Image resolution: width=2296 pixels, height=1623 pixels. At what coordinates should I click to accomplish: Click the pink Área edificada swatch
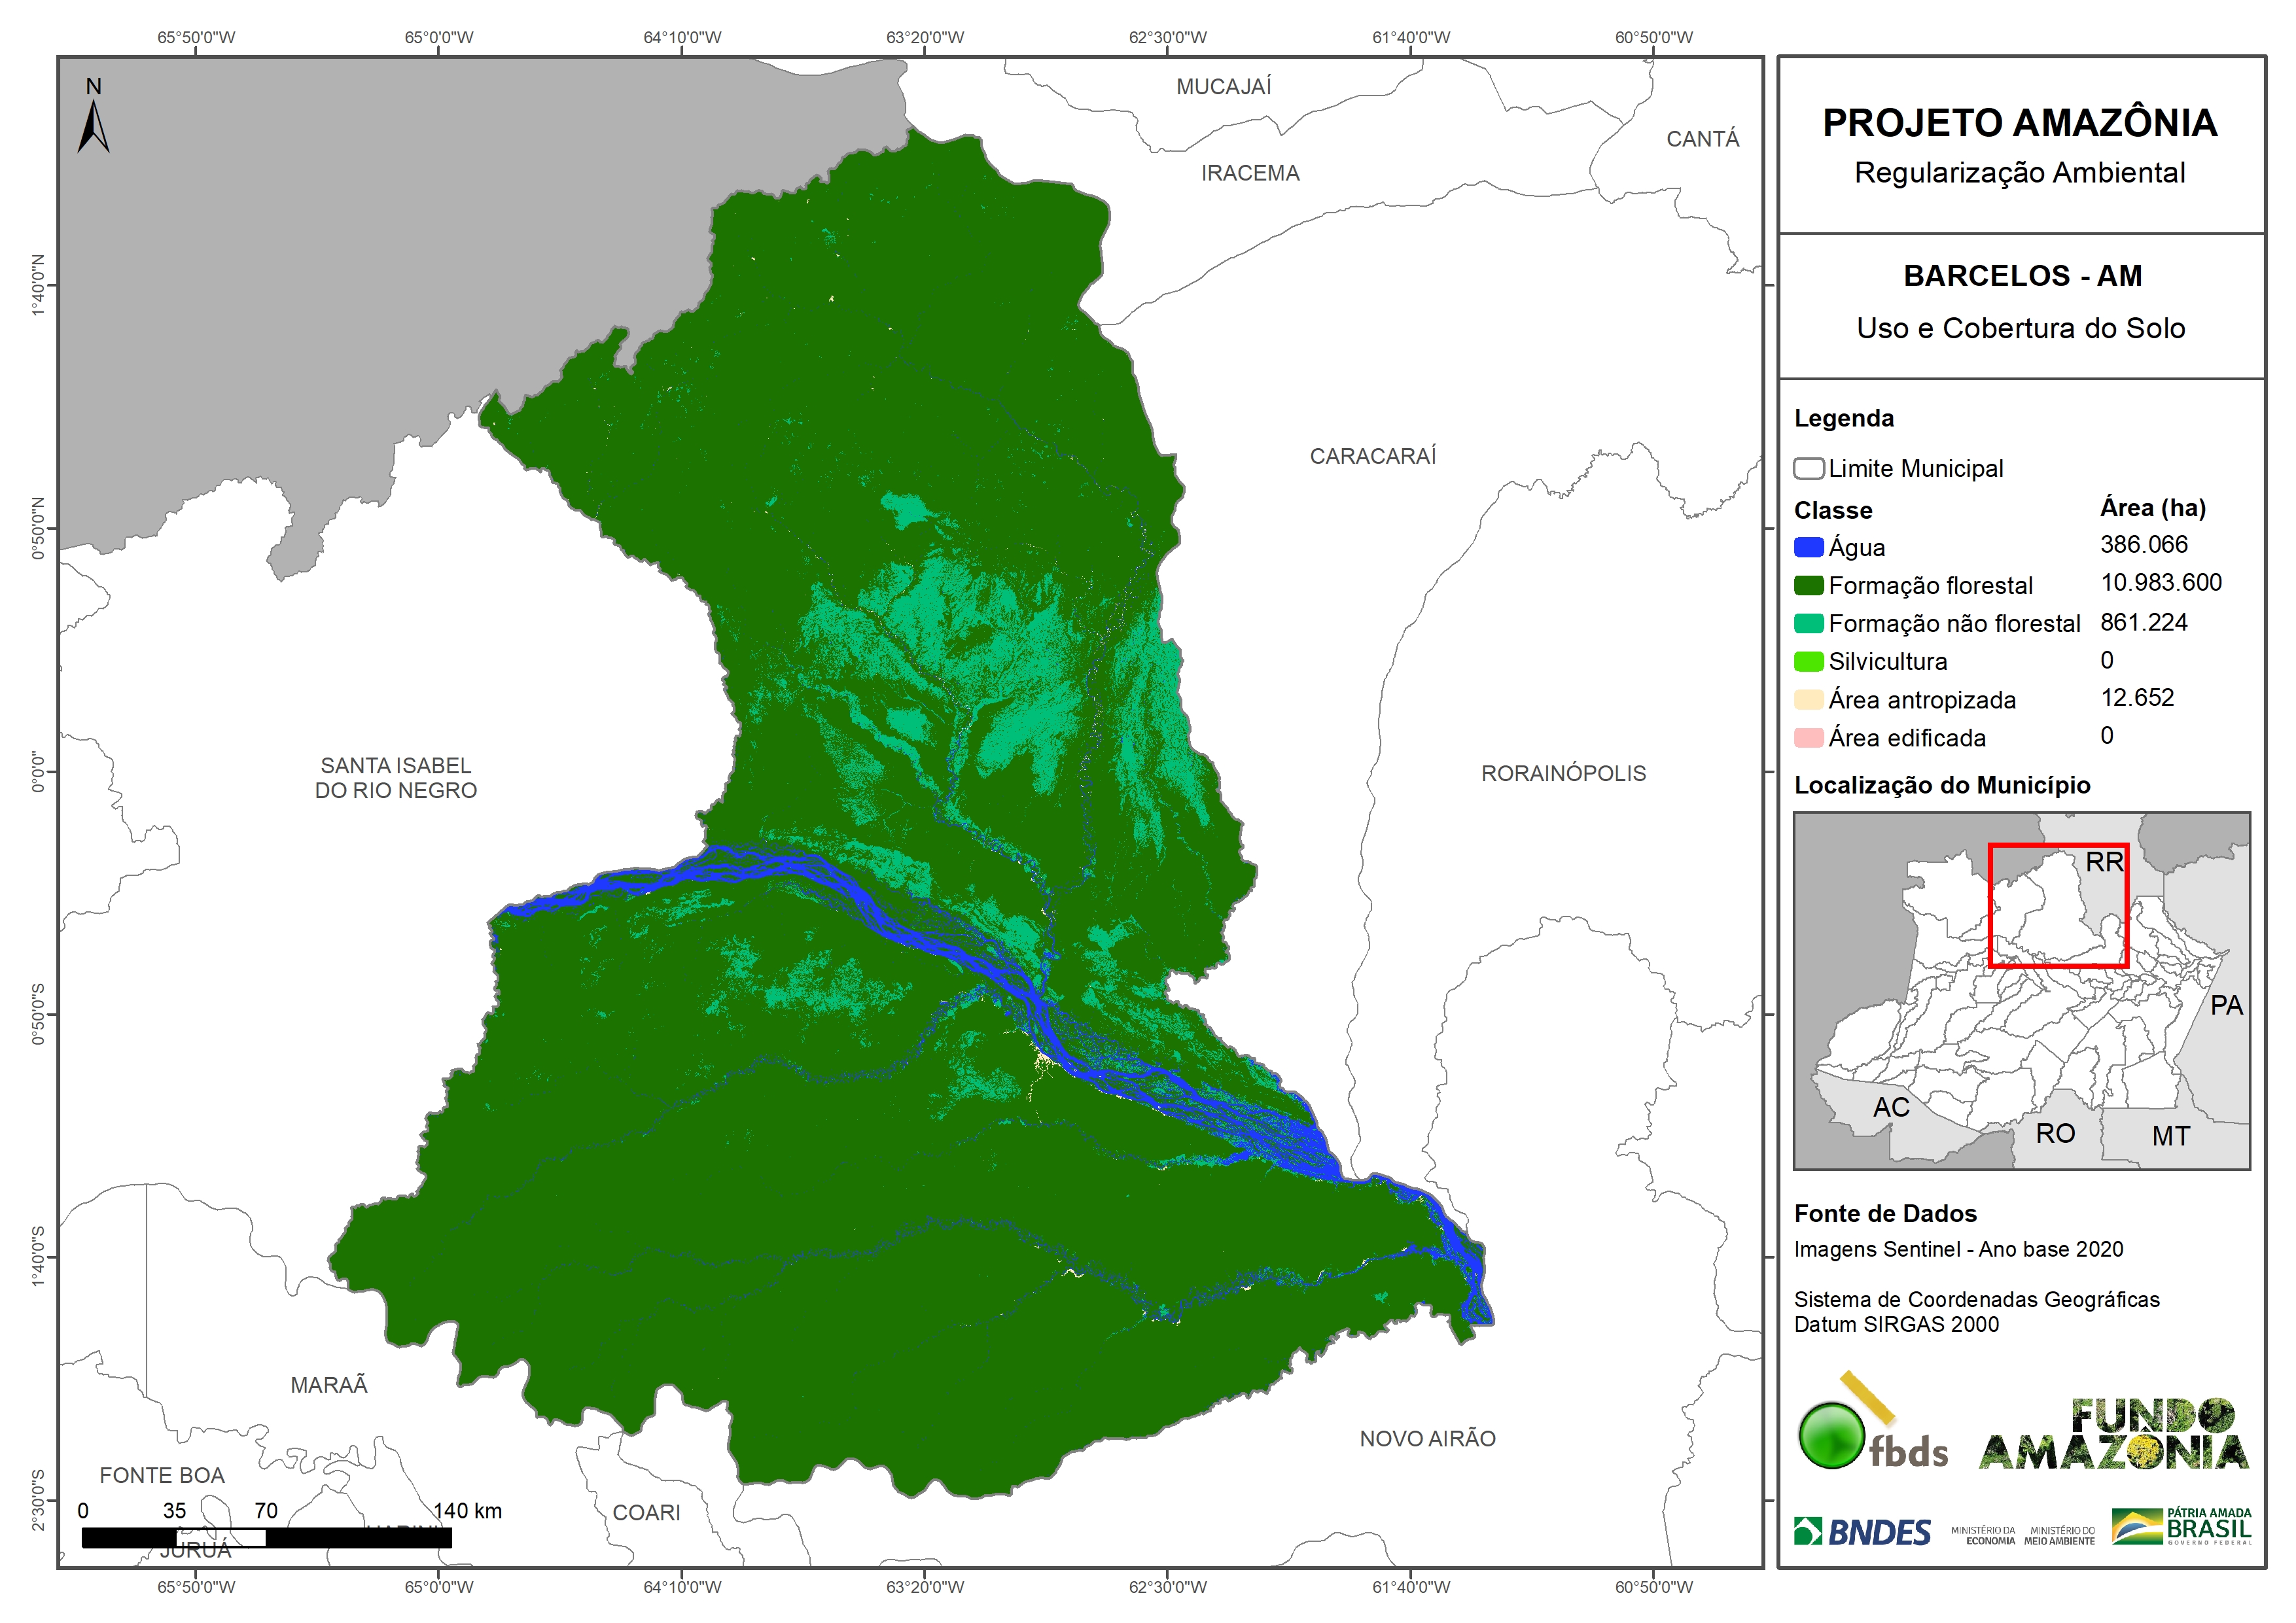[x=1808, y=738]
